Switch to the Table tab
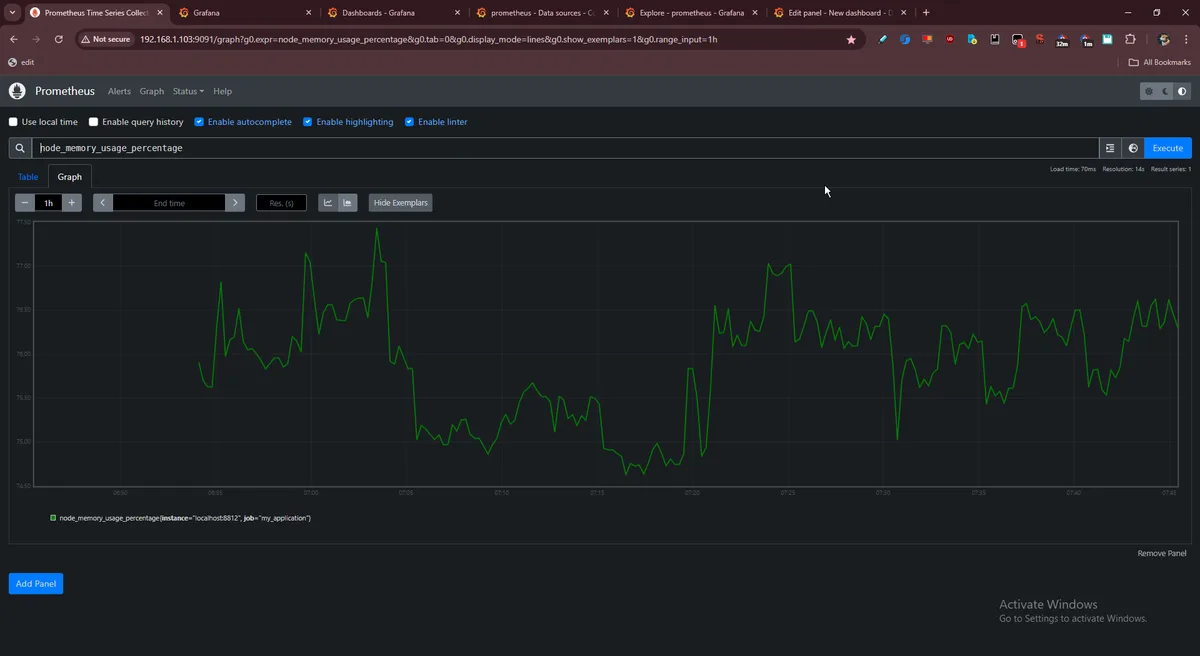This screenshot has height=656, width=1200. (28, 177)
